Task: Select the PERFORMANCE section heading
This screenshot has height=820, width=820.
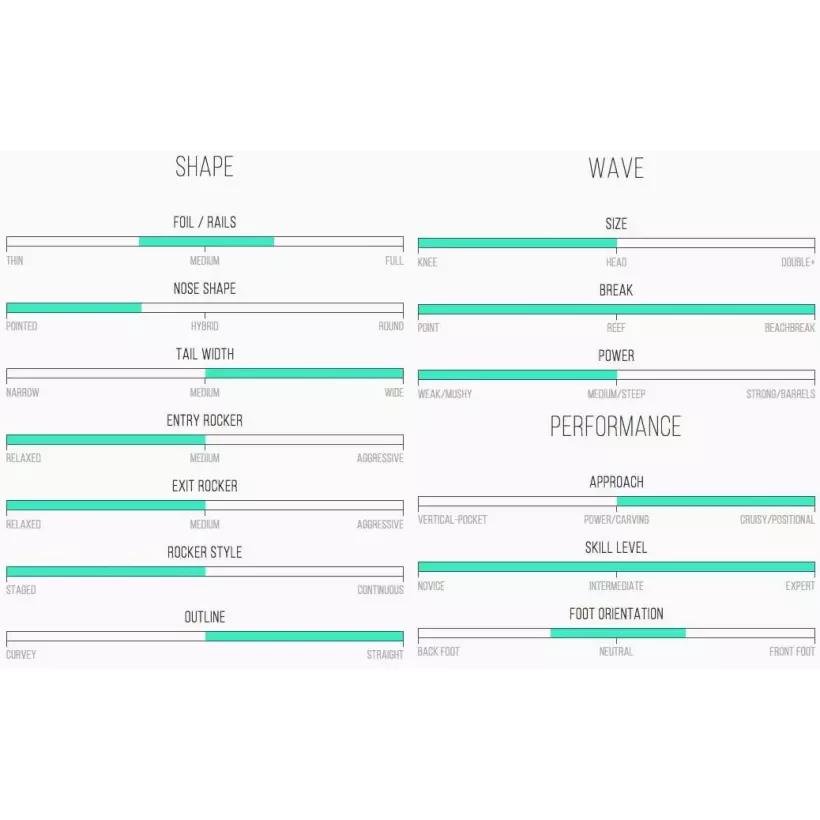Action: pos(616,427)
